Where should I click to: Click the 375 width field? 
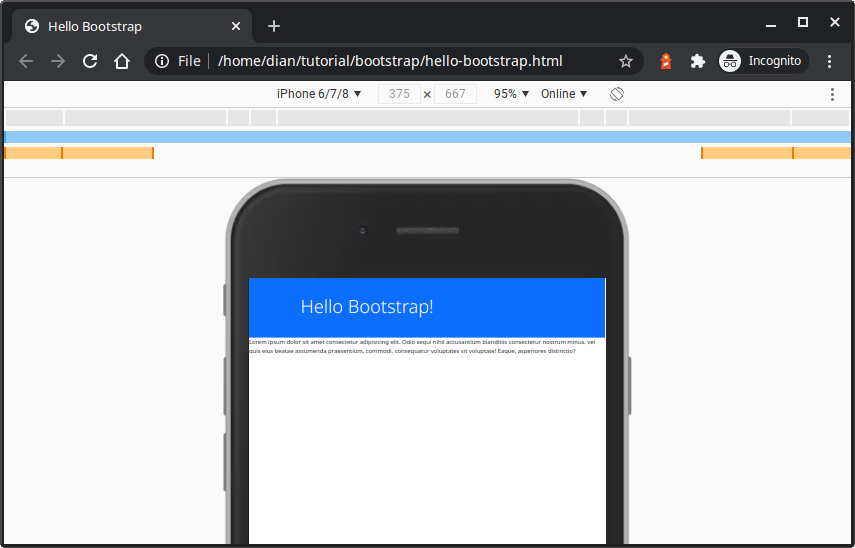pos(399,94)
